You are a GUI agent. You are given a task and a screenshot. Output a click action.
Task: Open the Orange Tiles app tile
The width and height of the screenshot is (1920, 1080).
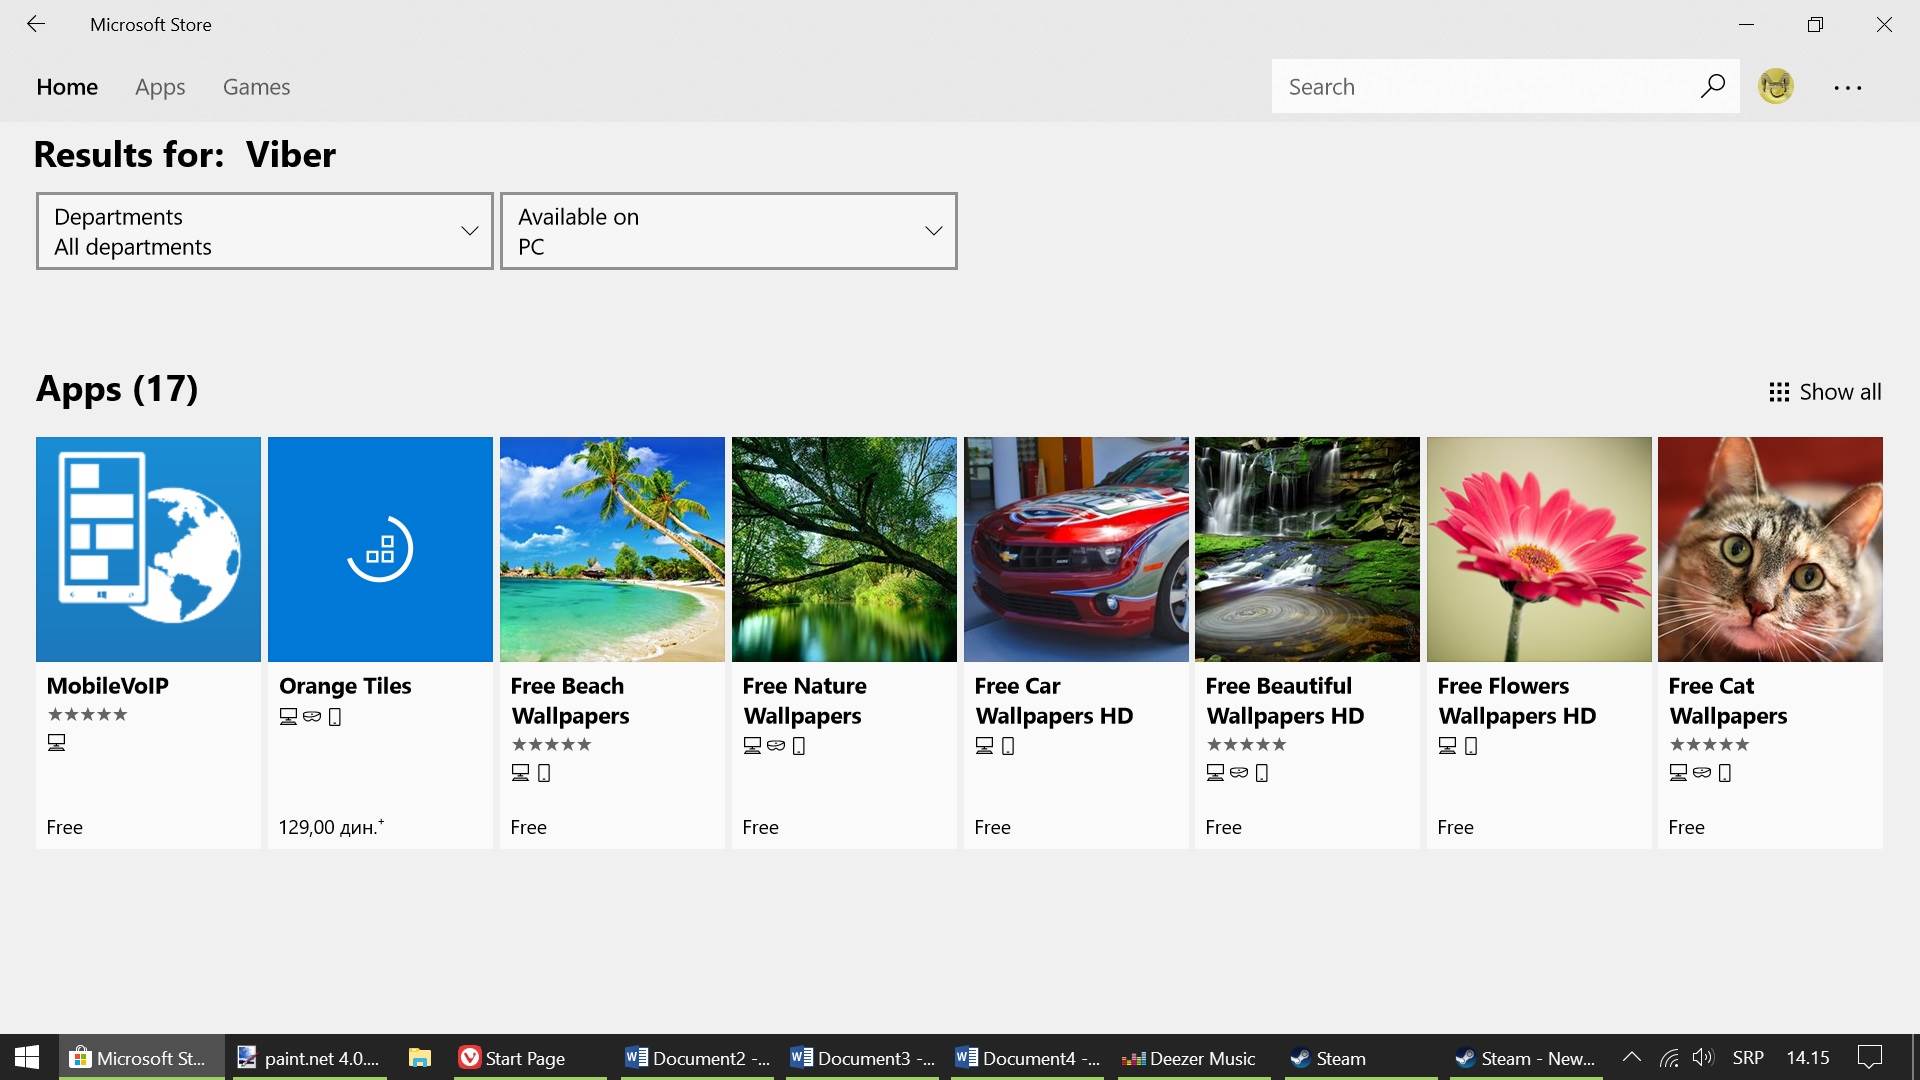pyautogui.click(x=380, y=549)
